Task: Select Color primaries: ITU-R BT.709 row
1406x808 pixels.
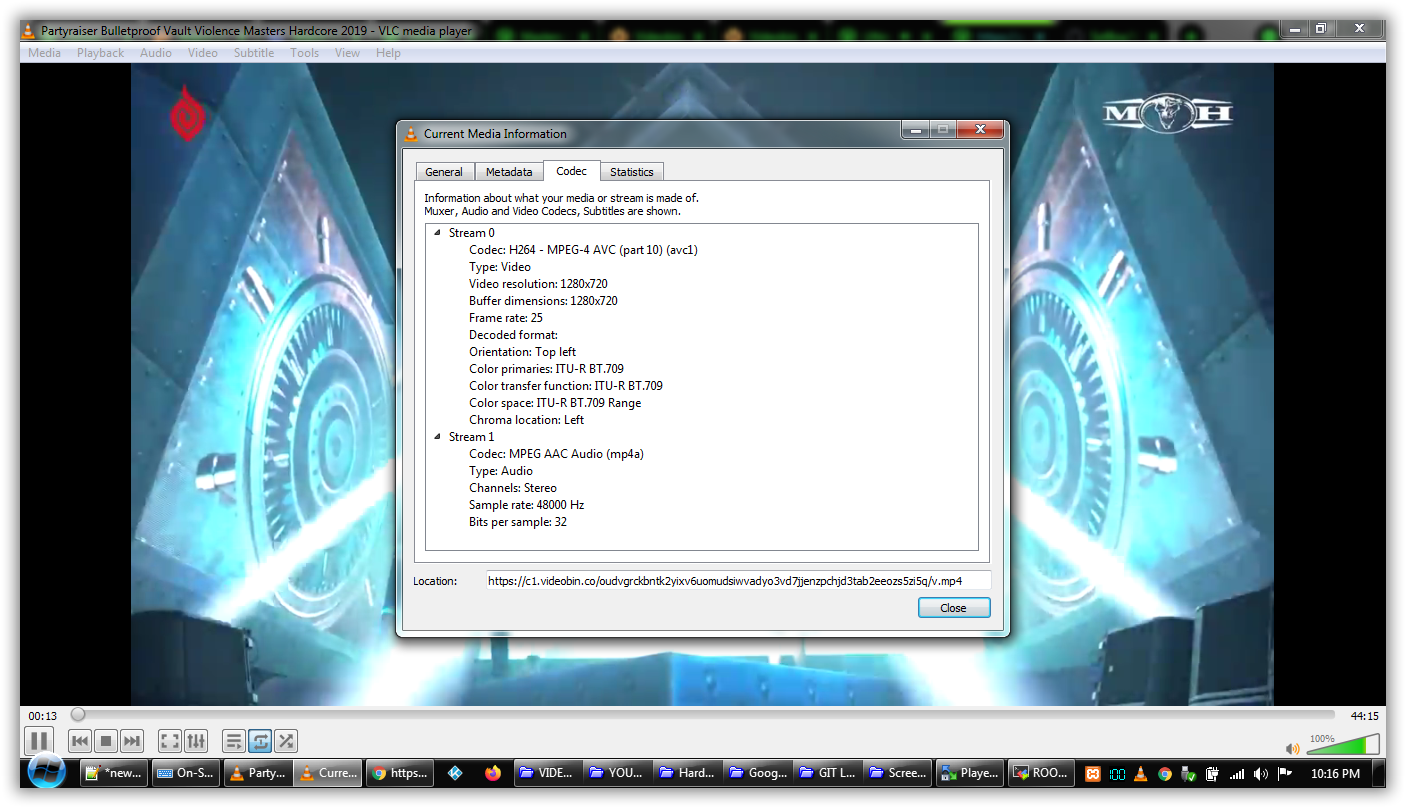Action: point(546,369)
